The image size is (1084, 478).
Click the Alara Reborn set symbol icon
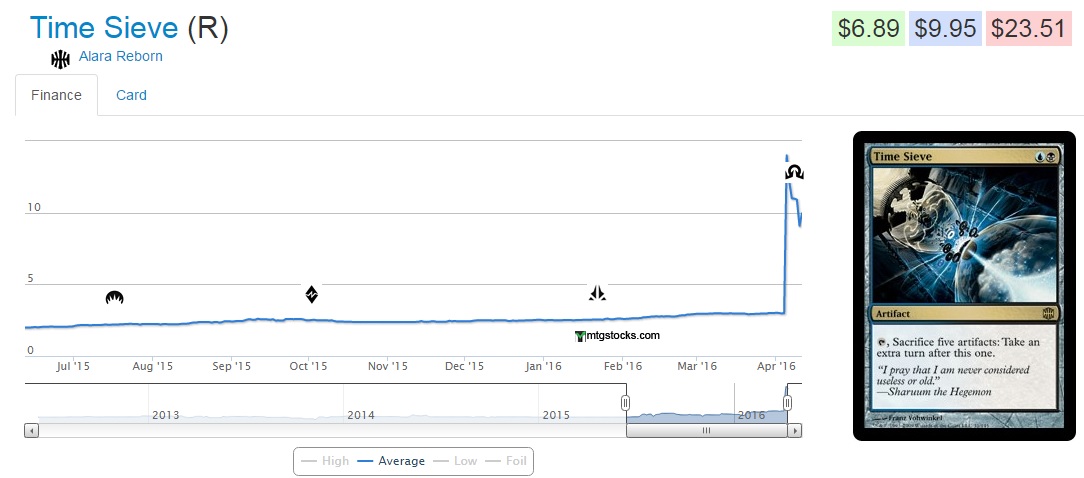[60, 59]
